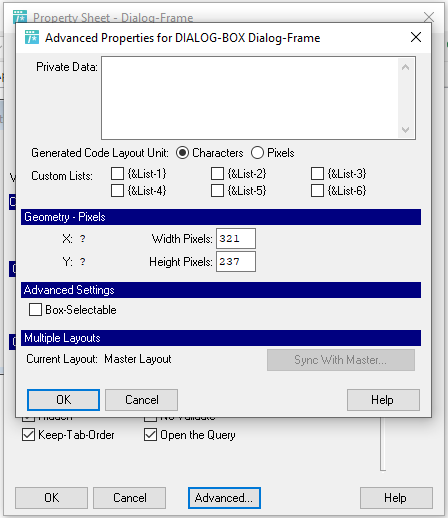Close the Property Sheet window
The image size is (448, 518).
pyautogui.click(x=429, y=17)
